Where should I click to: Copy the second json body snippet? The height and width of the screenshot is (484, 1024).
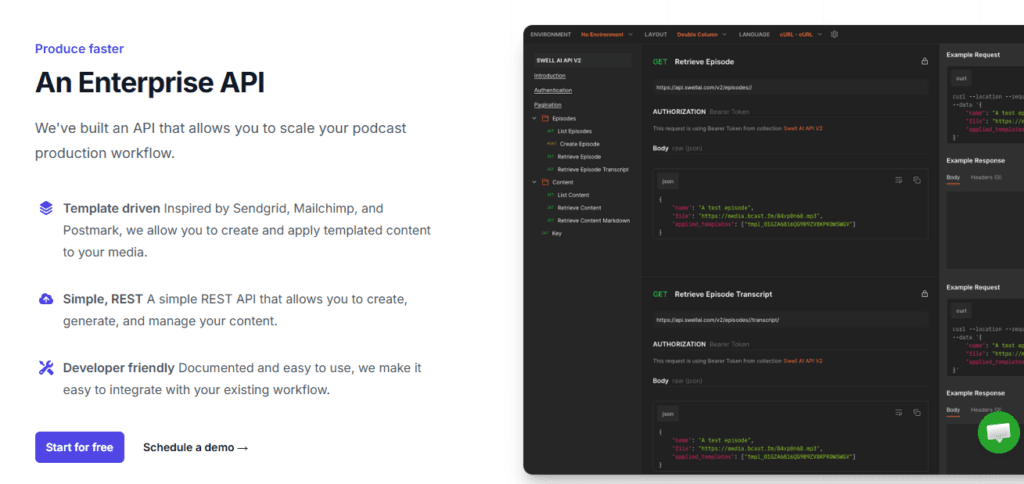tap(916, 412)
